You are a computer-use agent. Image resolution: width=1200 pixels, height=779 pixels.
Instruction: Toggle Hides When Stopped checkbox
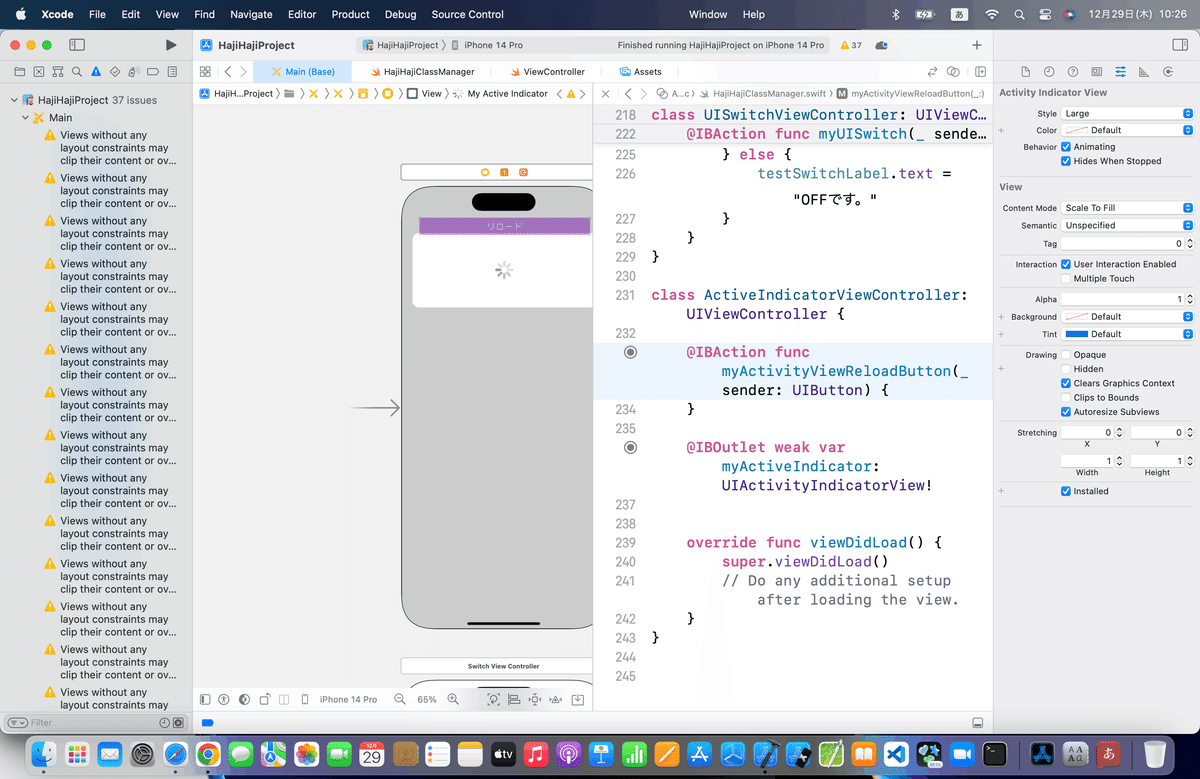coord(1066,161)
